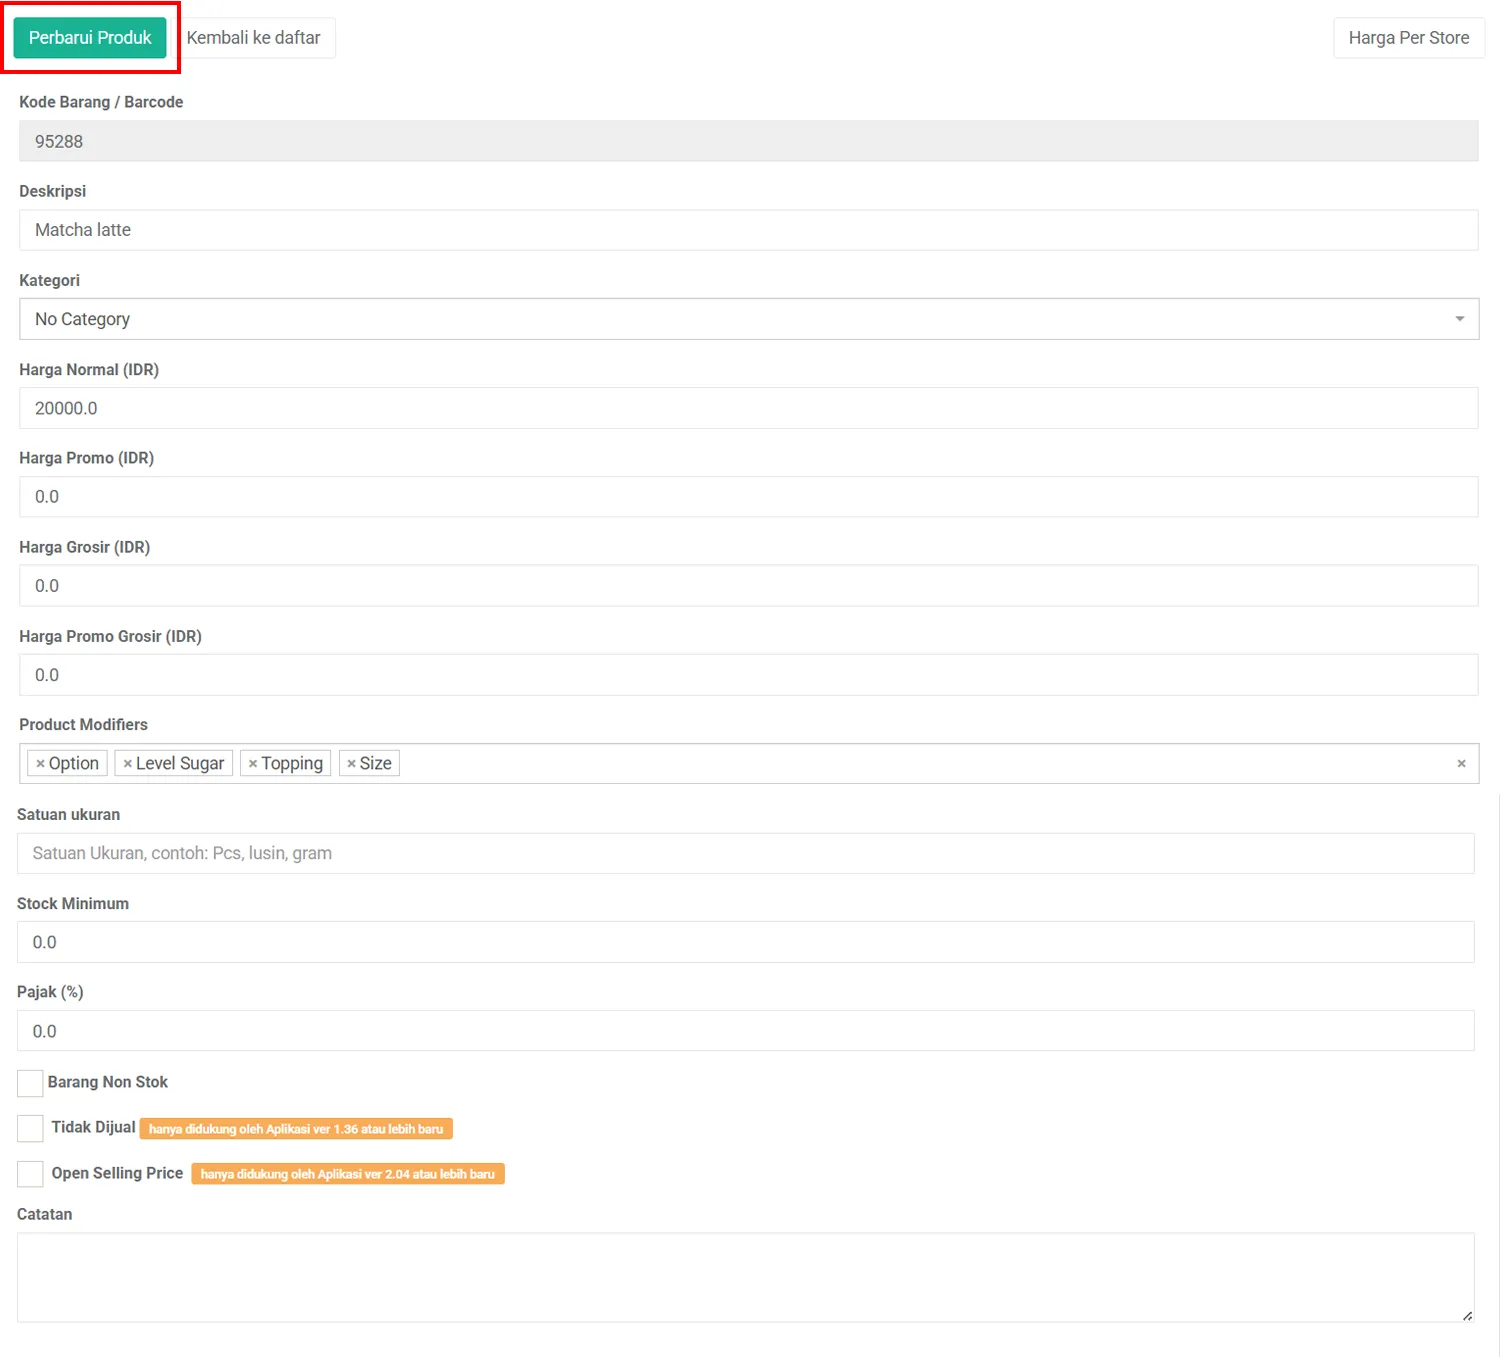Click the ver 2.04 notice badge

pyautogui.click(x=348, y=1174)
